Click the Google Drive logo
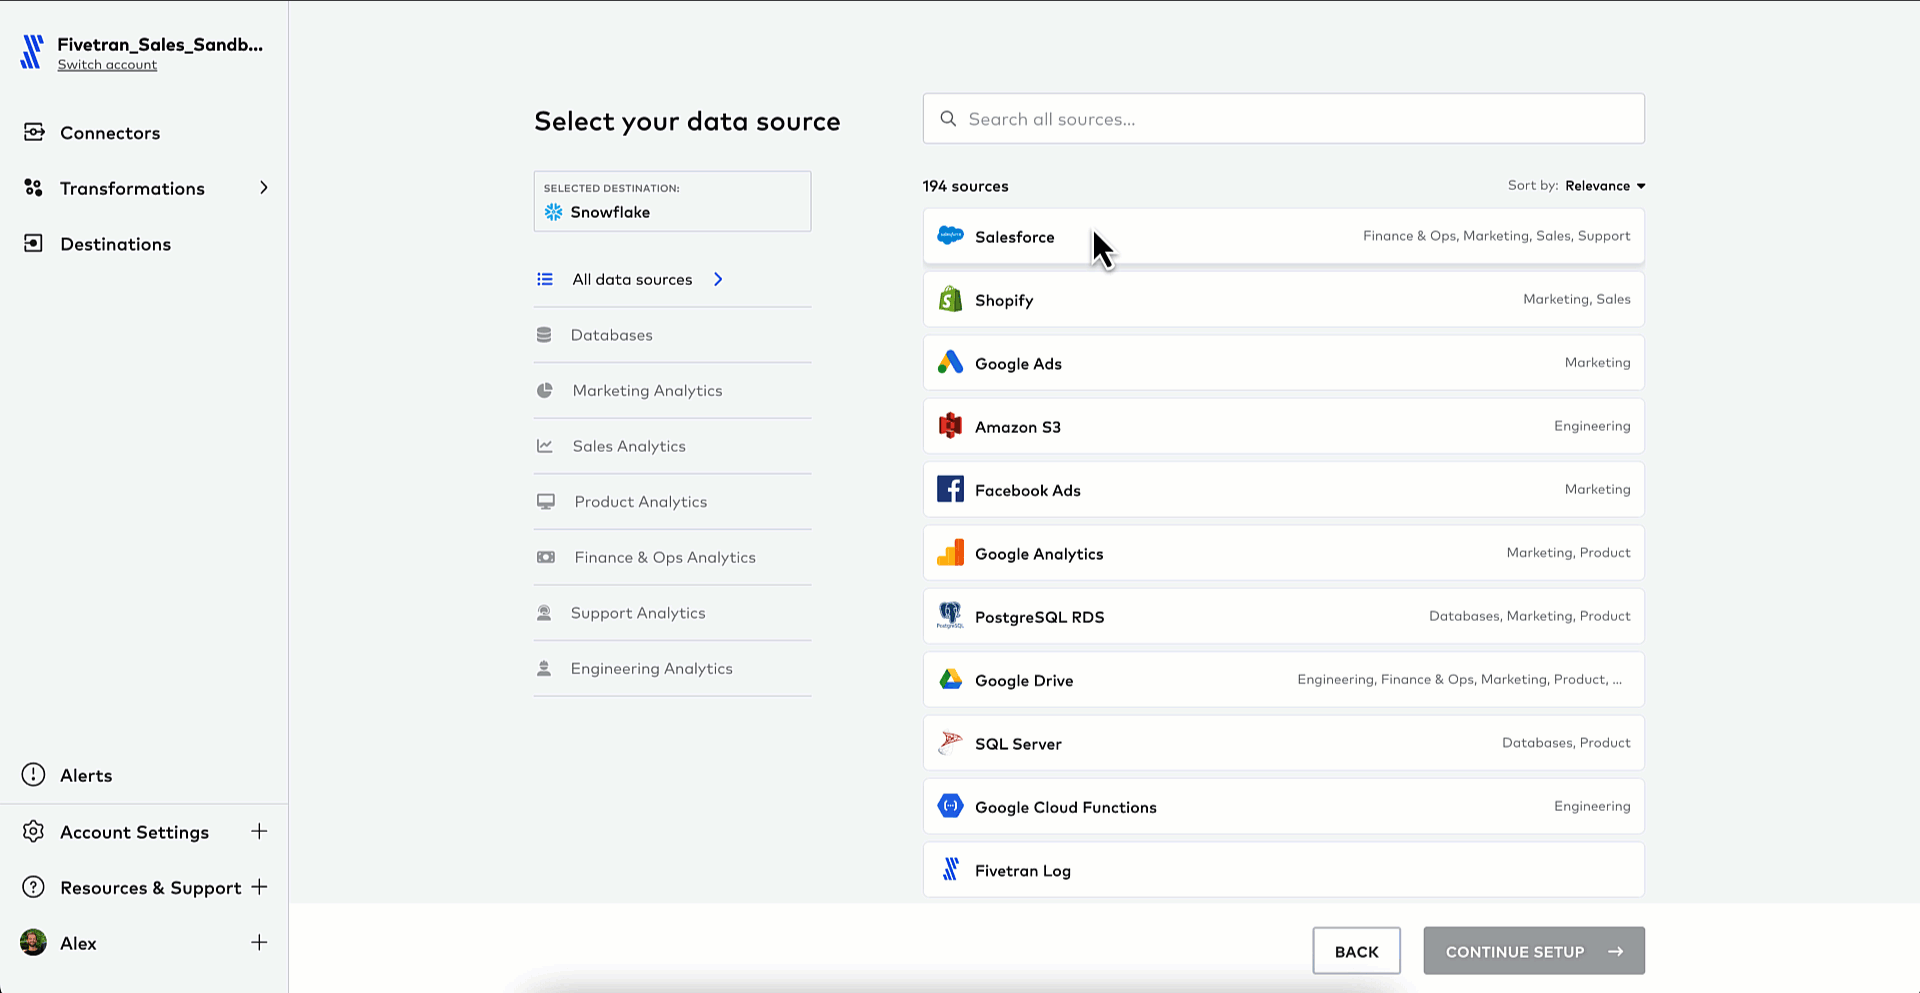 (950, 680)
